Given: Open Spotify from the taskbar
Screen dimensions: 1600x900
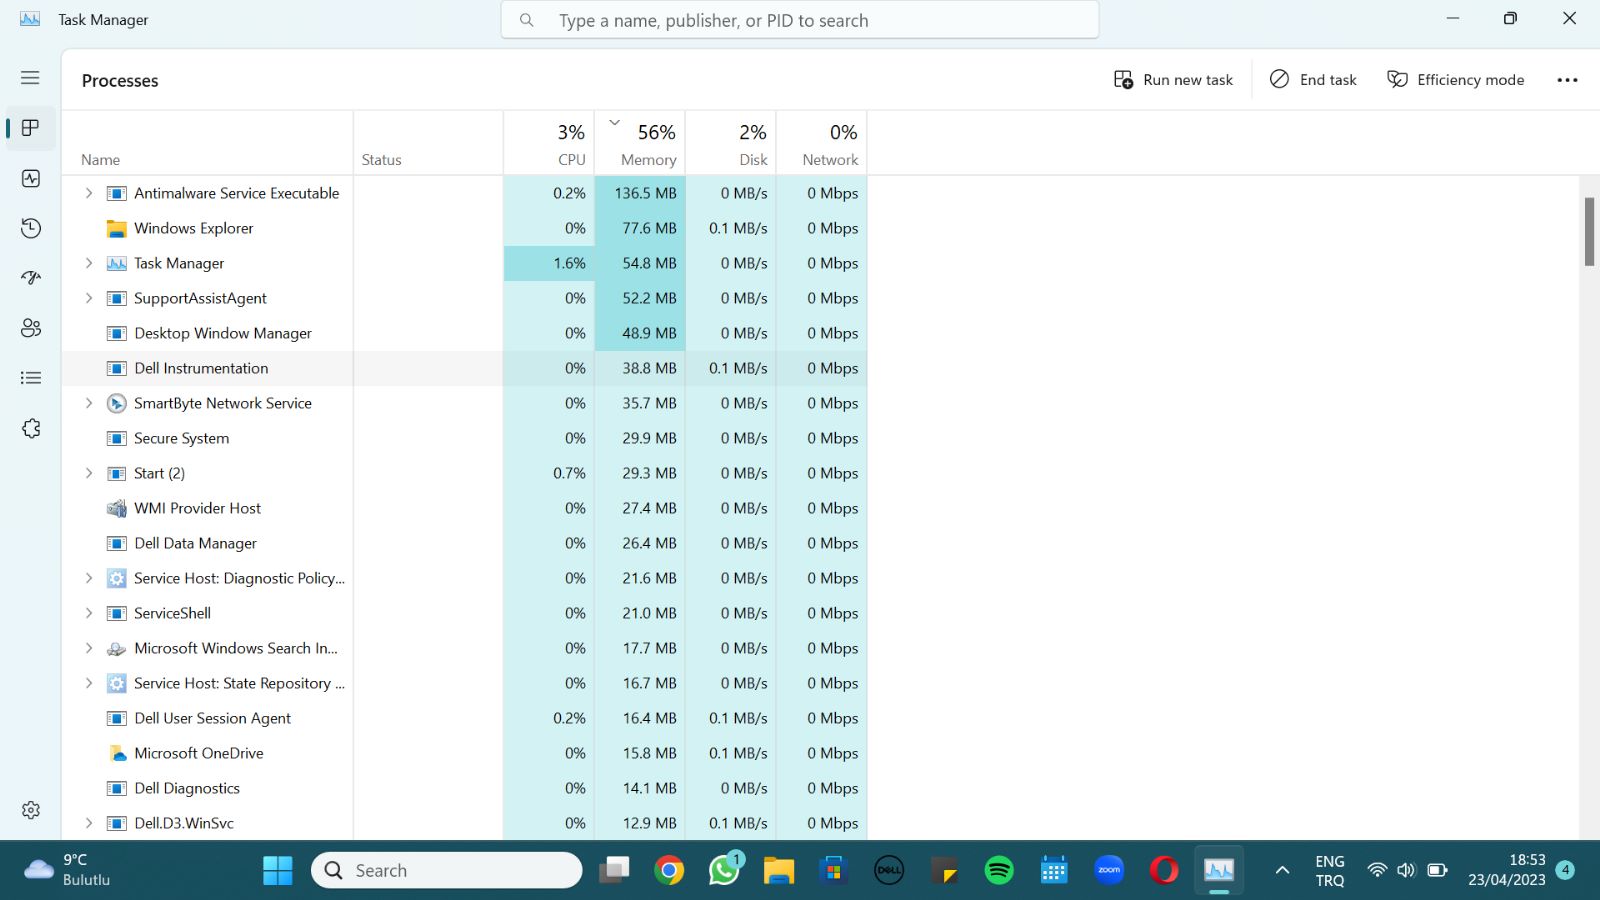Looking at the screenshot, I should point(999,871).
